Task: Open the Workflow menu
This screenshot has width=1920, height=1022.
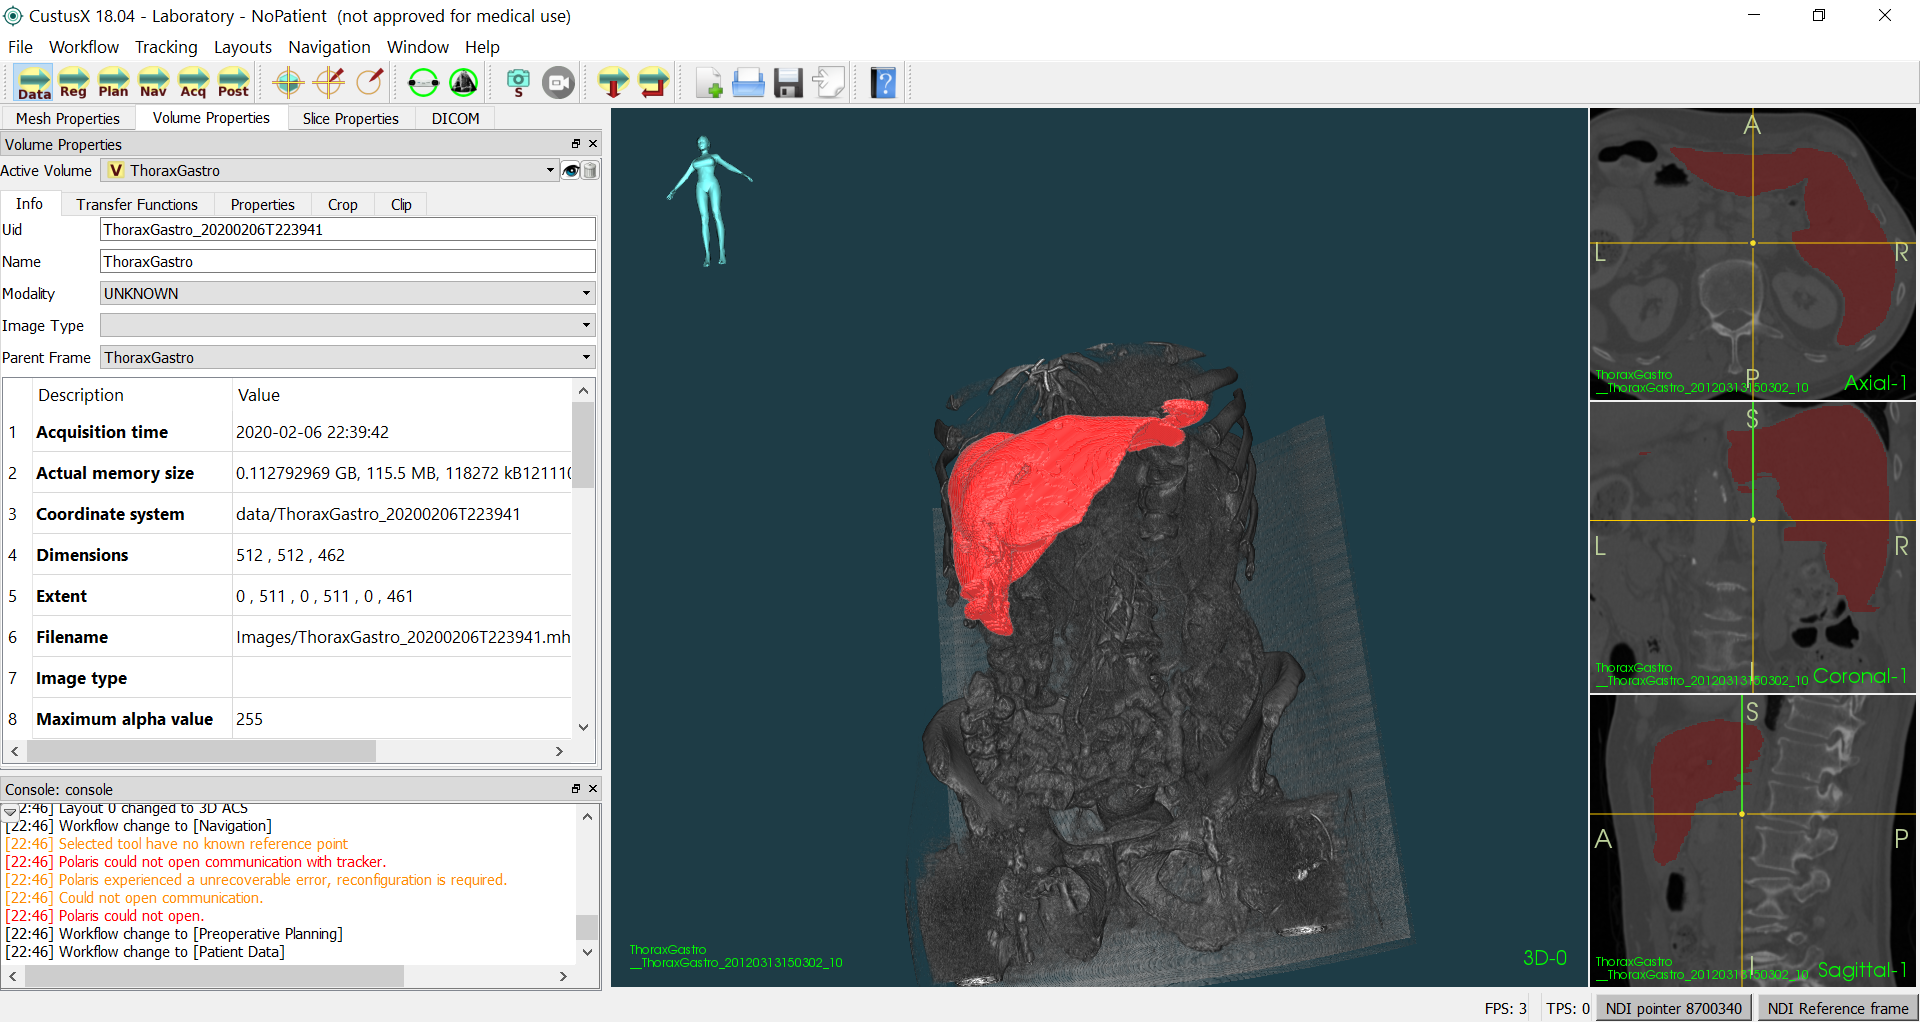Action: point(84,47)
